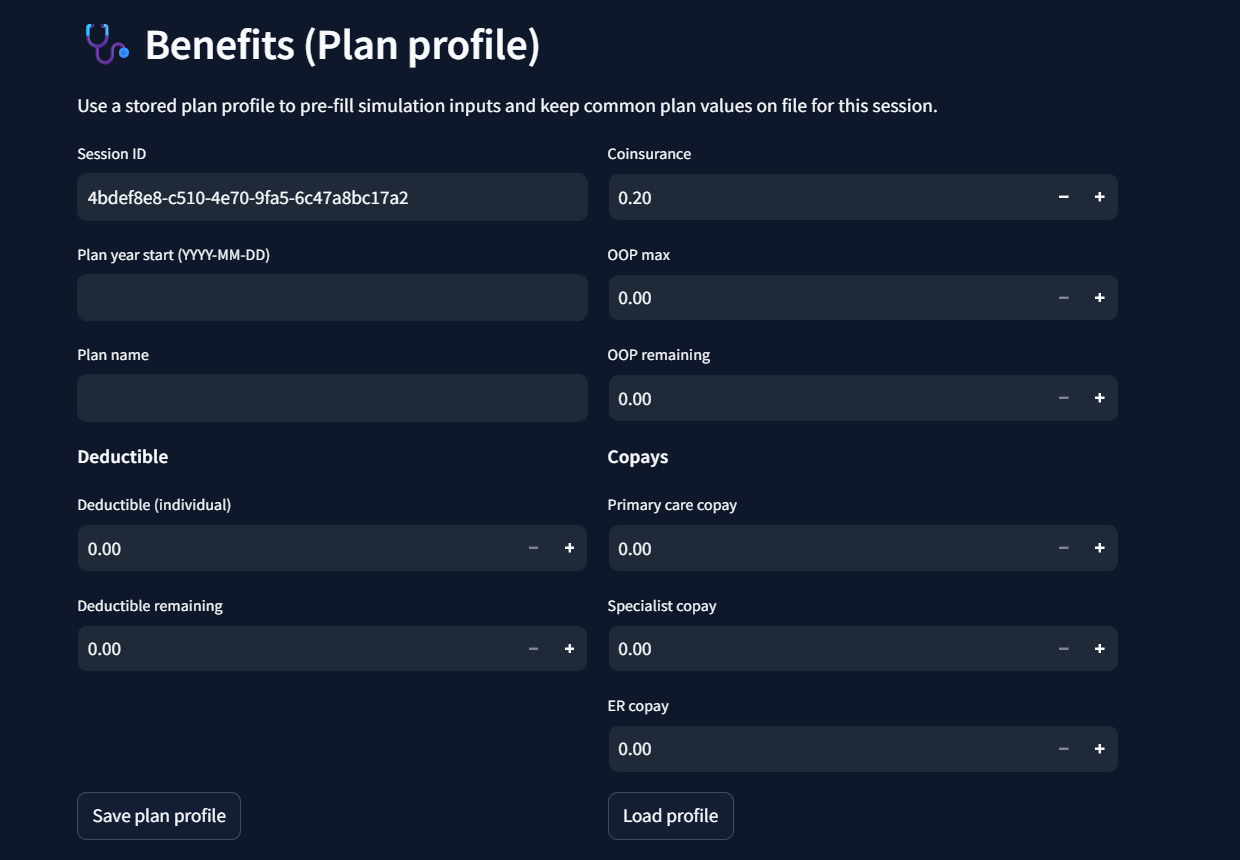Focus the Plan year start field
The width and height of the screenshot is (1240, 860).
[x=331, y=298]
